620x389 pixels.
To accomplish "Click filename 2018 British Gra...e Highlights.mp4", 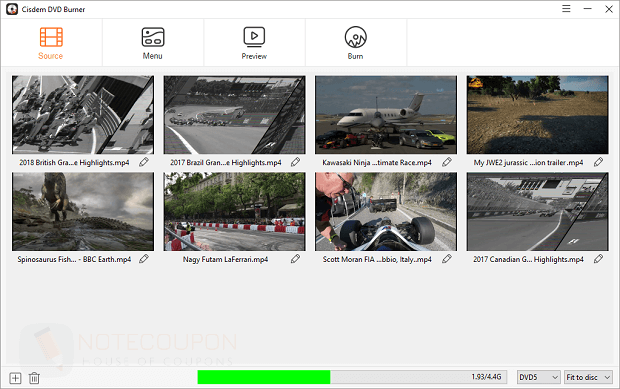I will (74, 162).
